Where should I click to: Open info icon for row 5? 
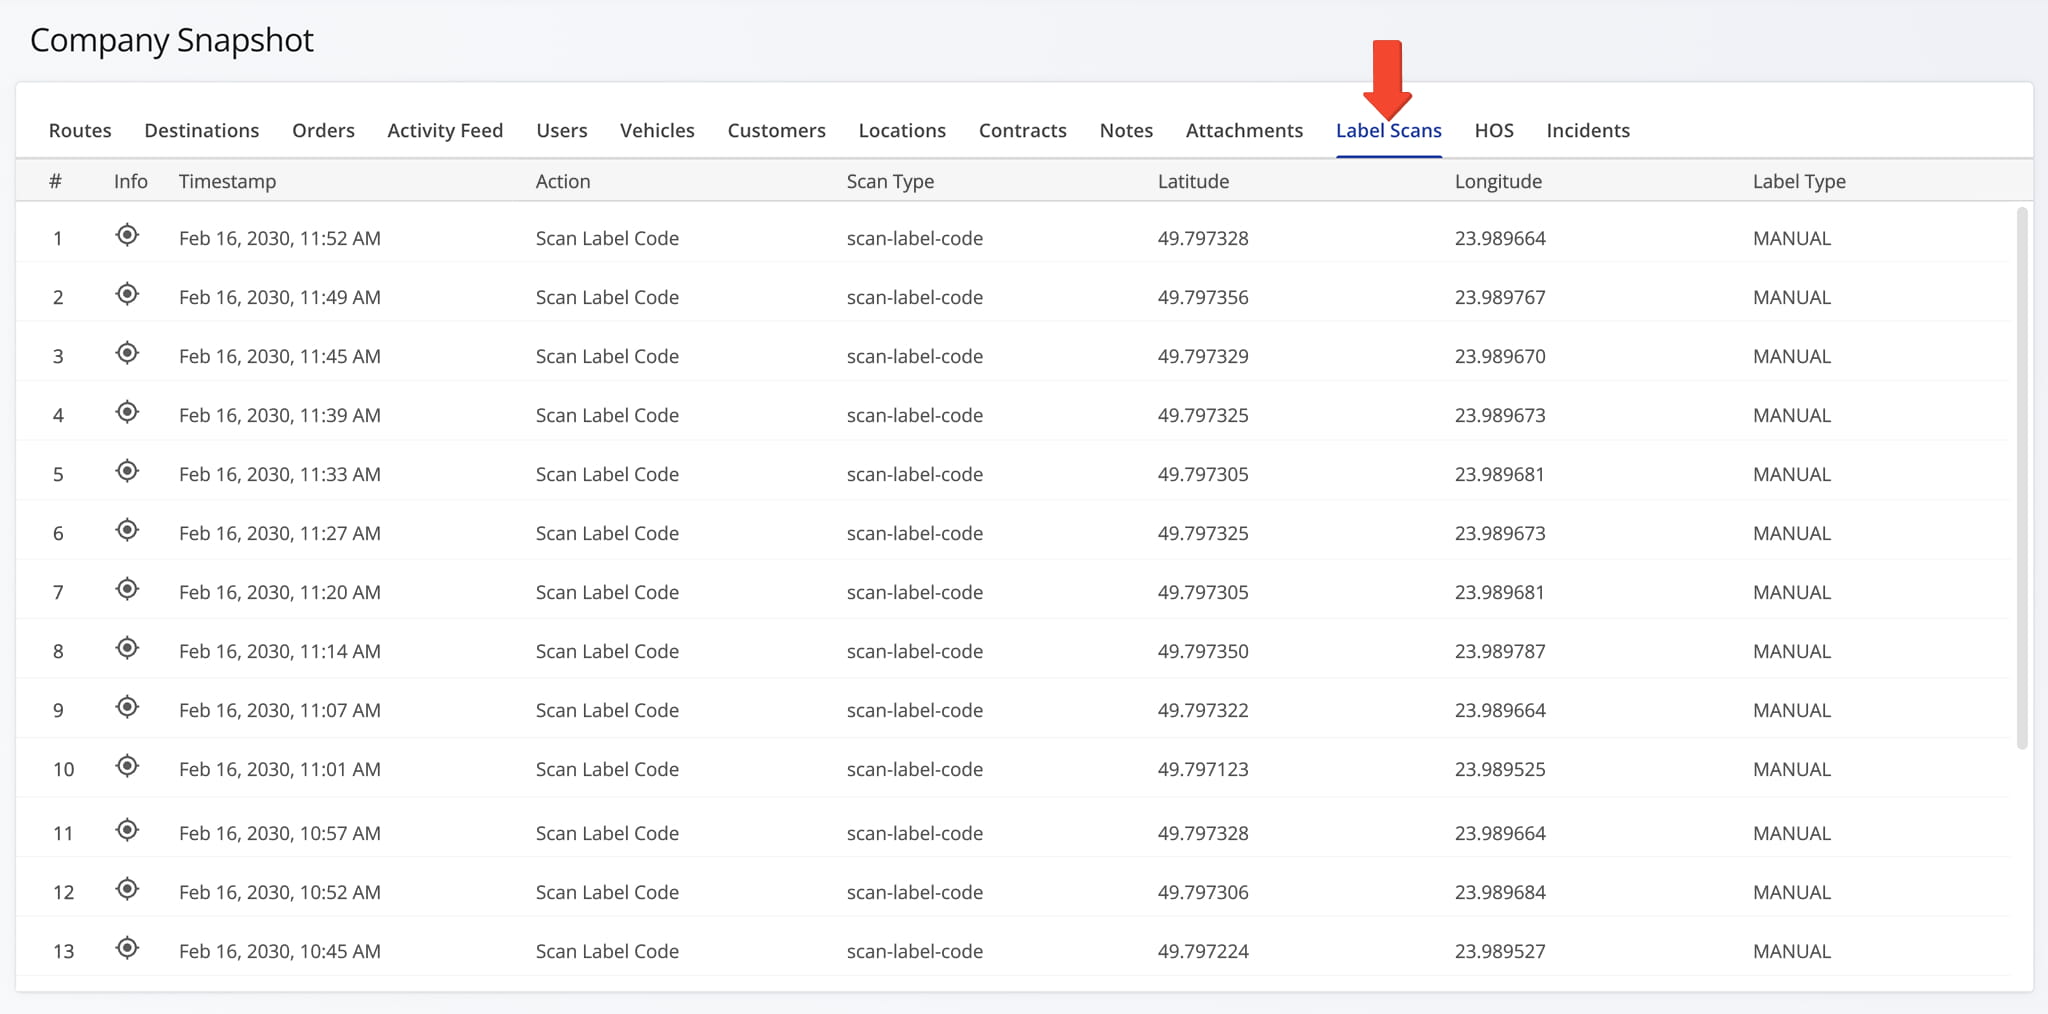[127, 471]
